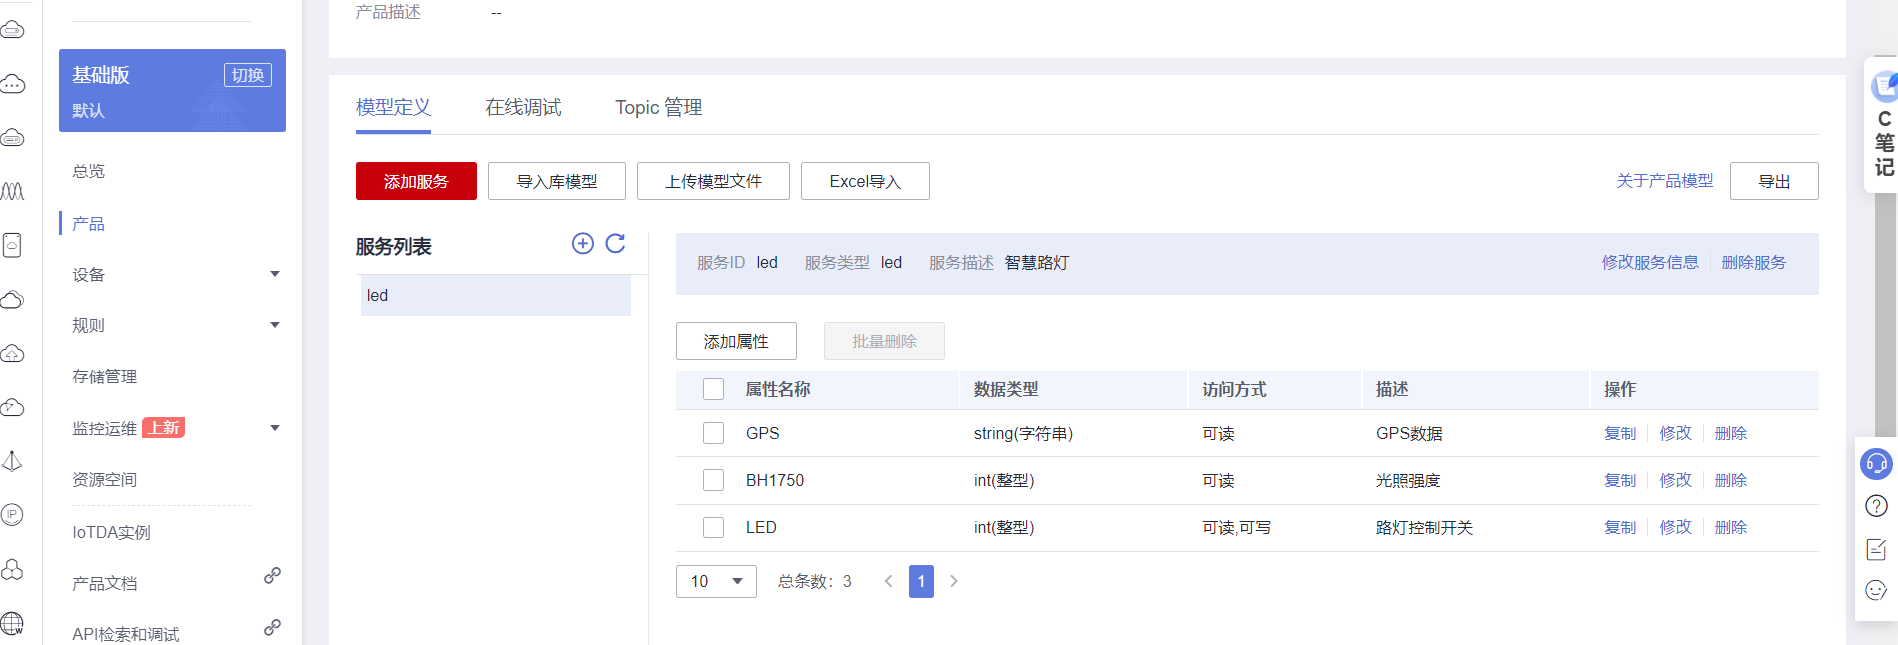Image resolution: width=1898 pixels, height=645 pixels.
Task: Open the feedback note icon
Action: tap(1876, 549)
